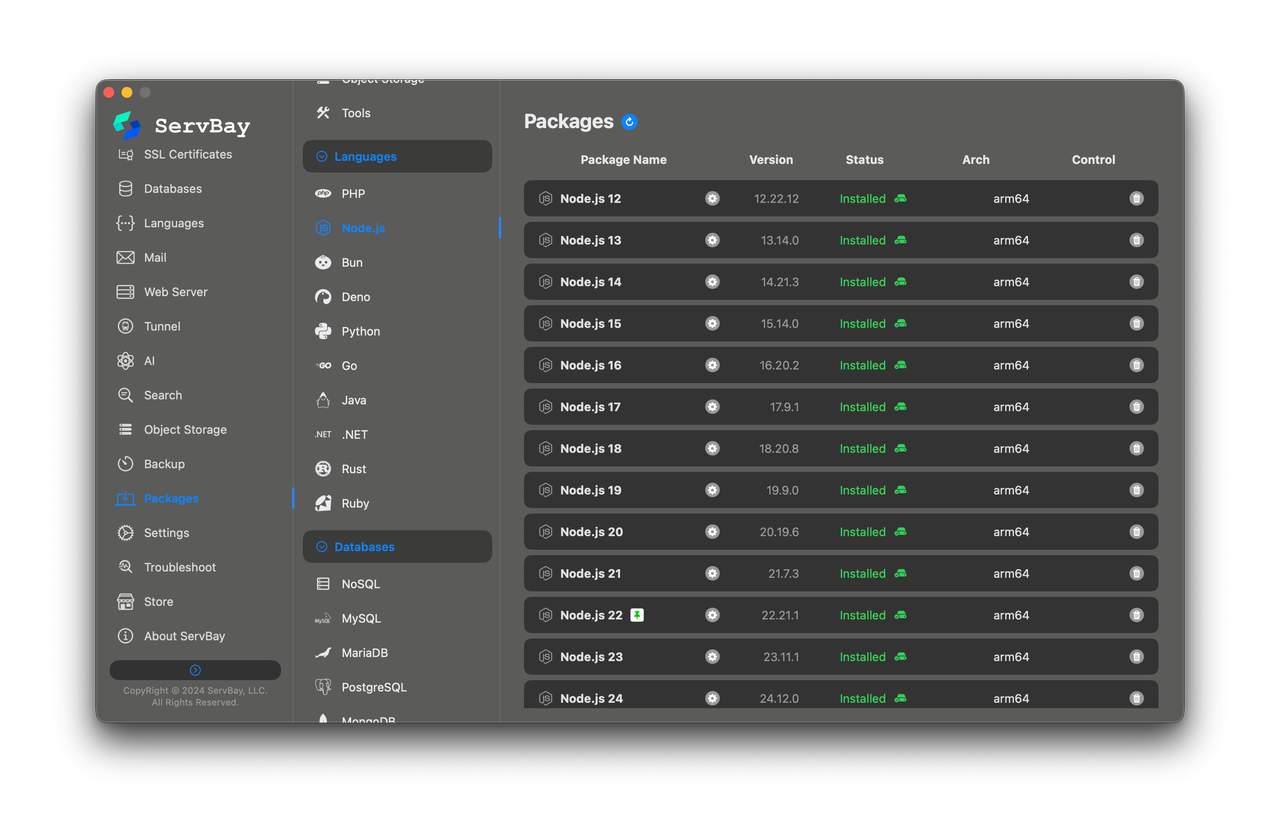Click the Version column header
Screen dimensions: 1280x835
tap(771, 160)
